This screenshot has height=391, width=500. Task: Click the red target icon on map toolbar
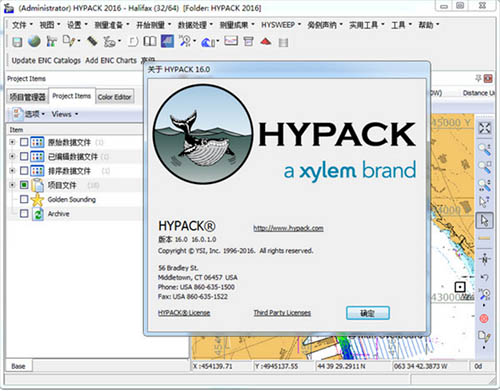point(484,318)
